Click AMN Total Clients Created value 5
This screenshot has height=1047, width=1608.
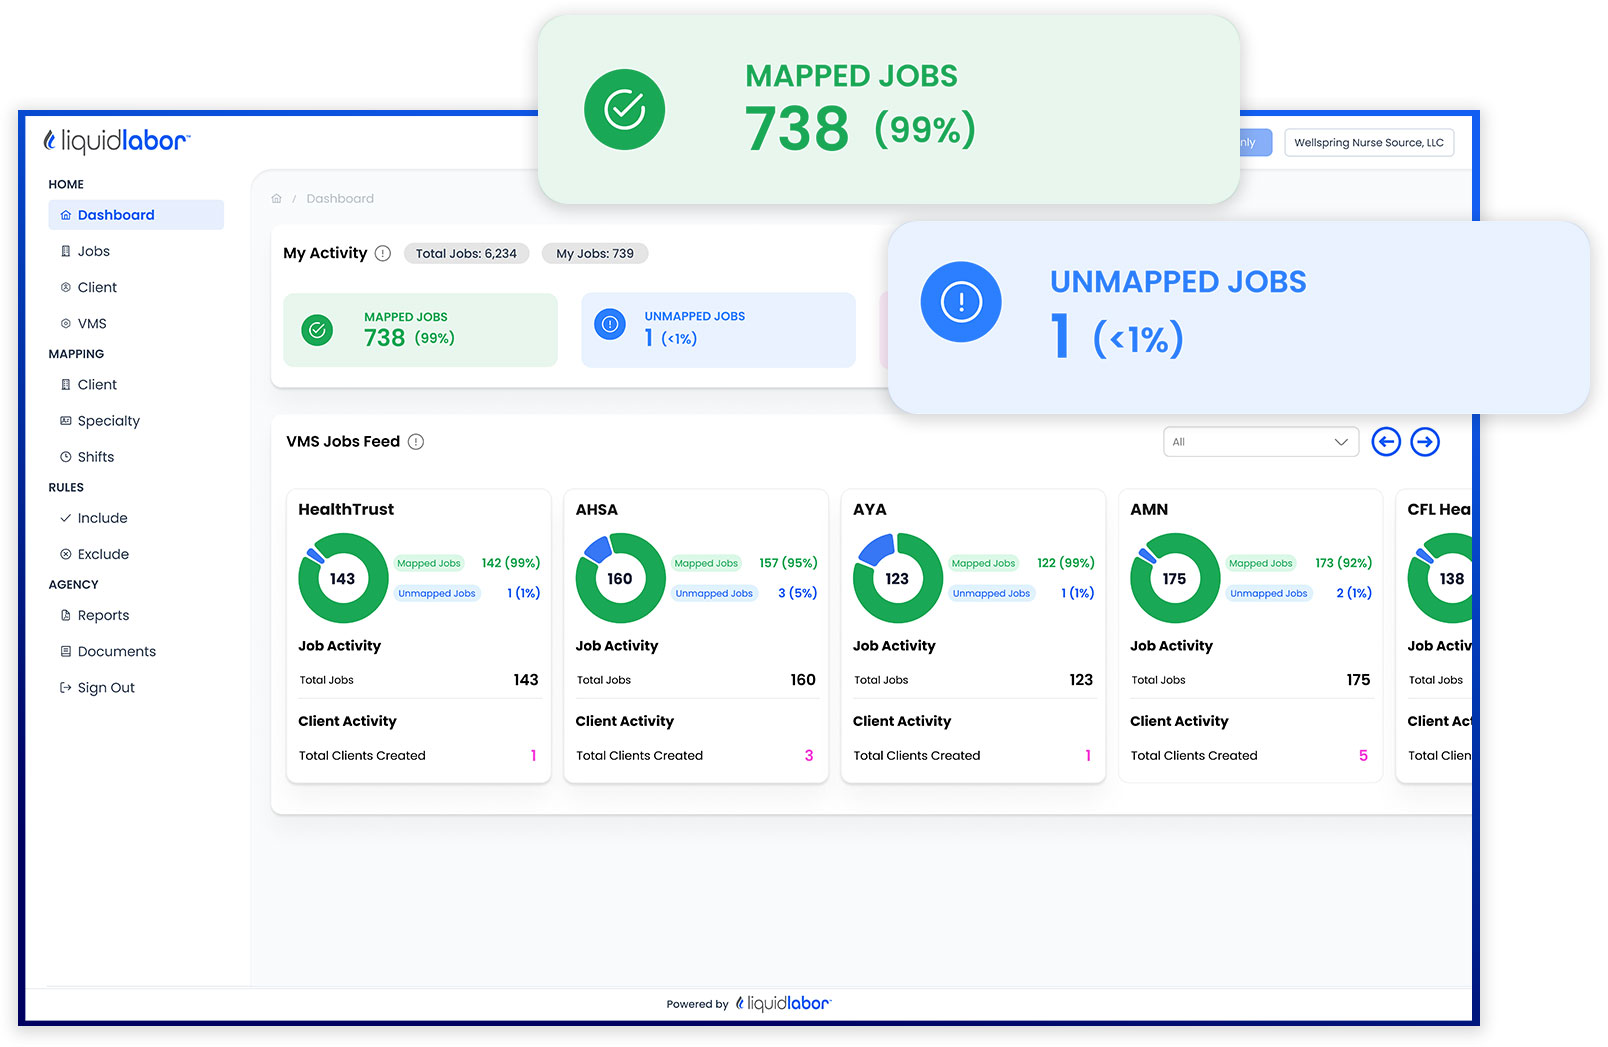coord(1363,755)
